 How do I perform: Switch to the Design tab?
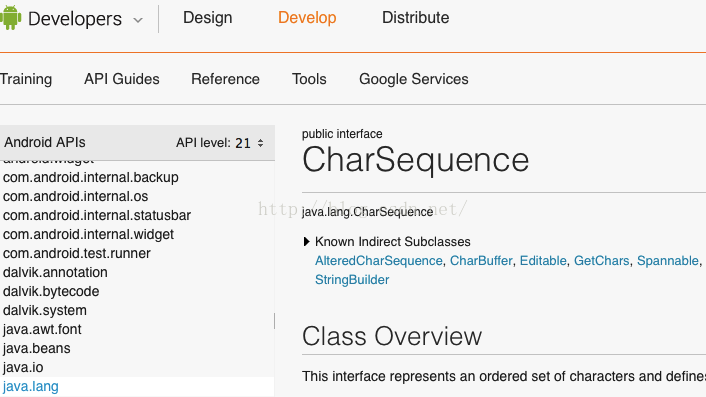click(208, 18)
